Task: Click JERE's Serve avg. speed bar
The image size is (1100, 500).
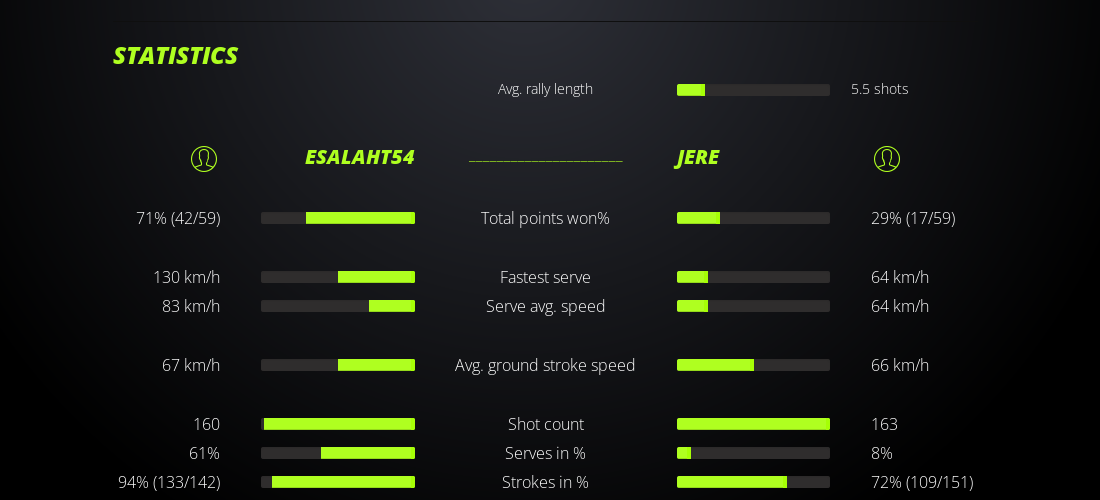Action: coord(753,306)
